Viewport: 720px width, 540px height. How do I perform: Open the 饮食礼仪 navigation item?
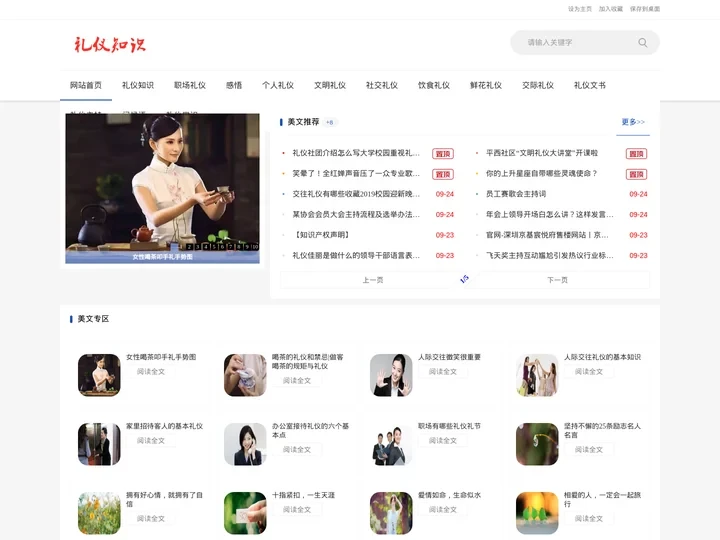(x=433, y=85)
